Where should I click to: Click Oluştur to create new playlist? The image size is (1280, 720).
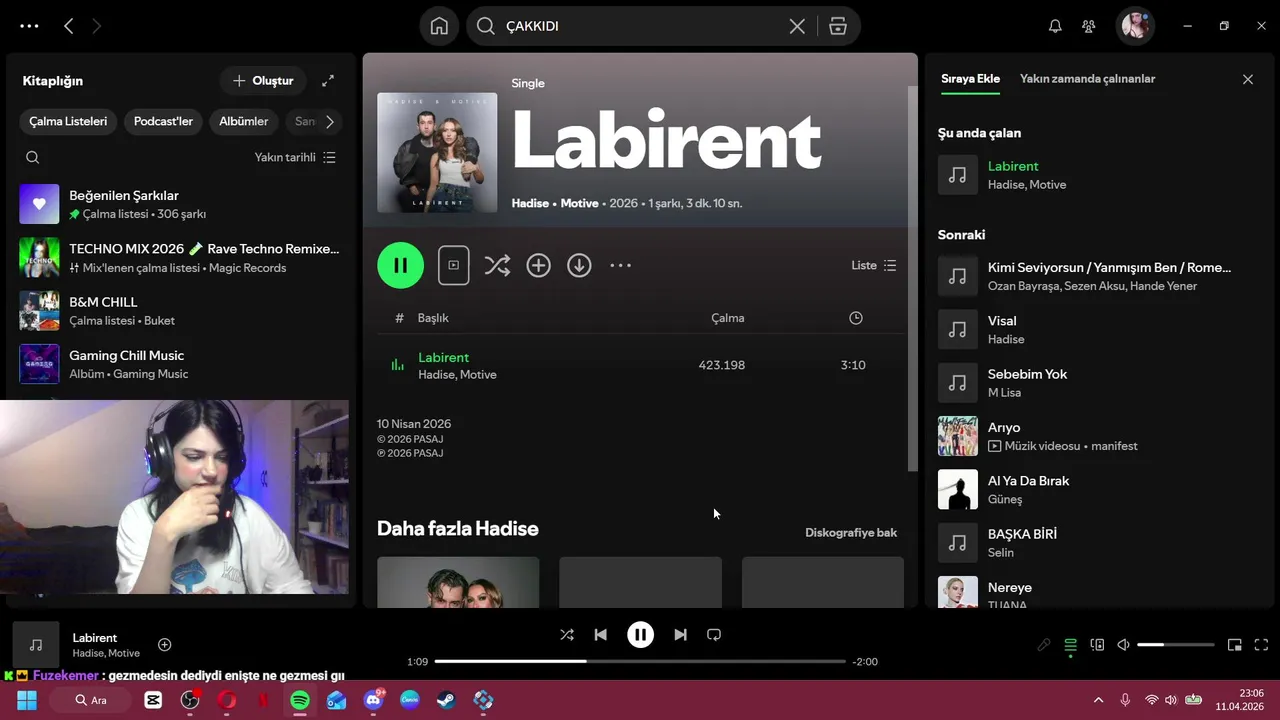pyautogui.click(x=263, y=80)
